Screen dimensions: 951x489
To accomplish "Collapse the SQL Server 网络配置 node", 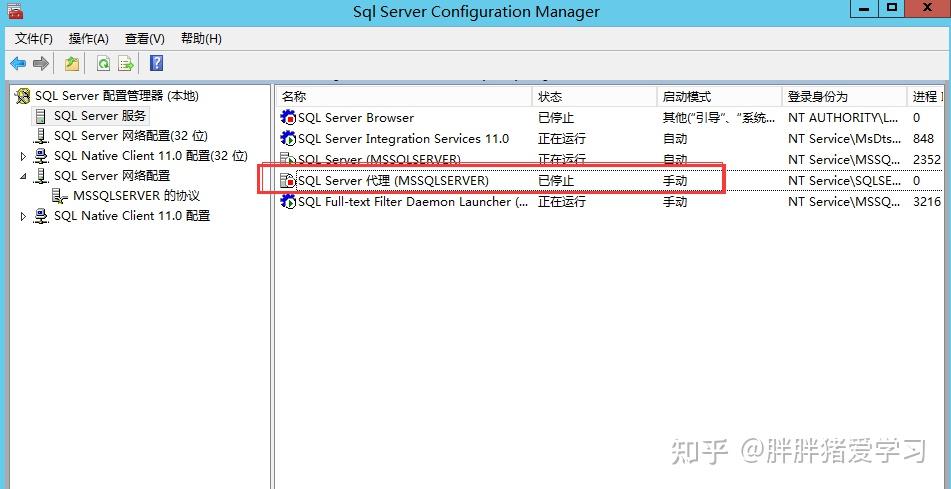I will click(23, 177).
